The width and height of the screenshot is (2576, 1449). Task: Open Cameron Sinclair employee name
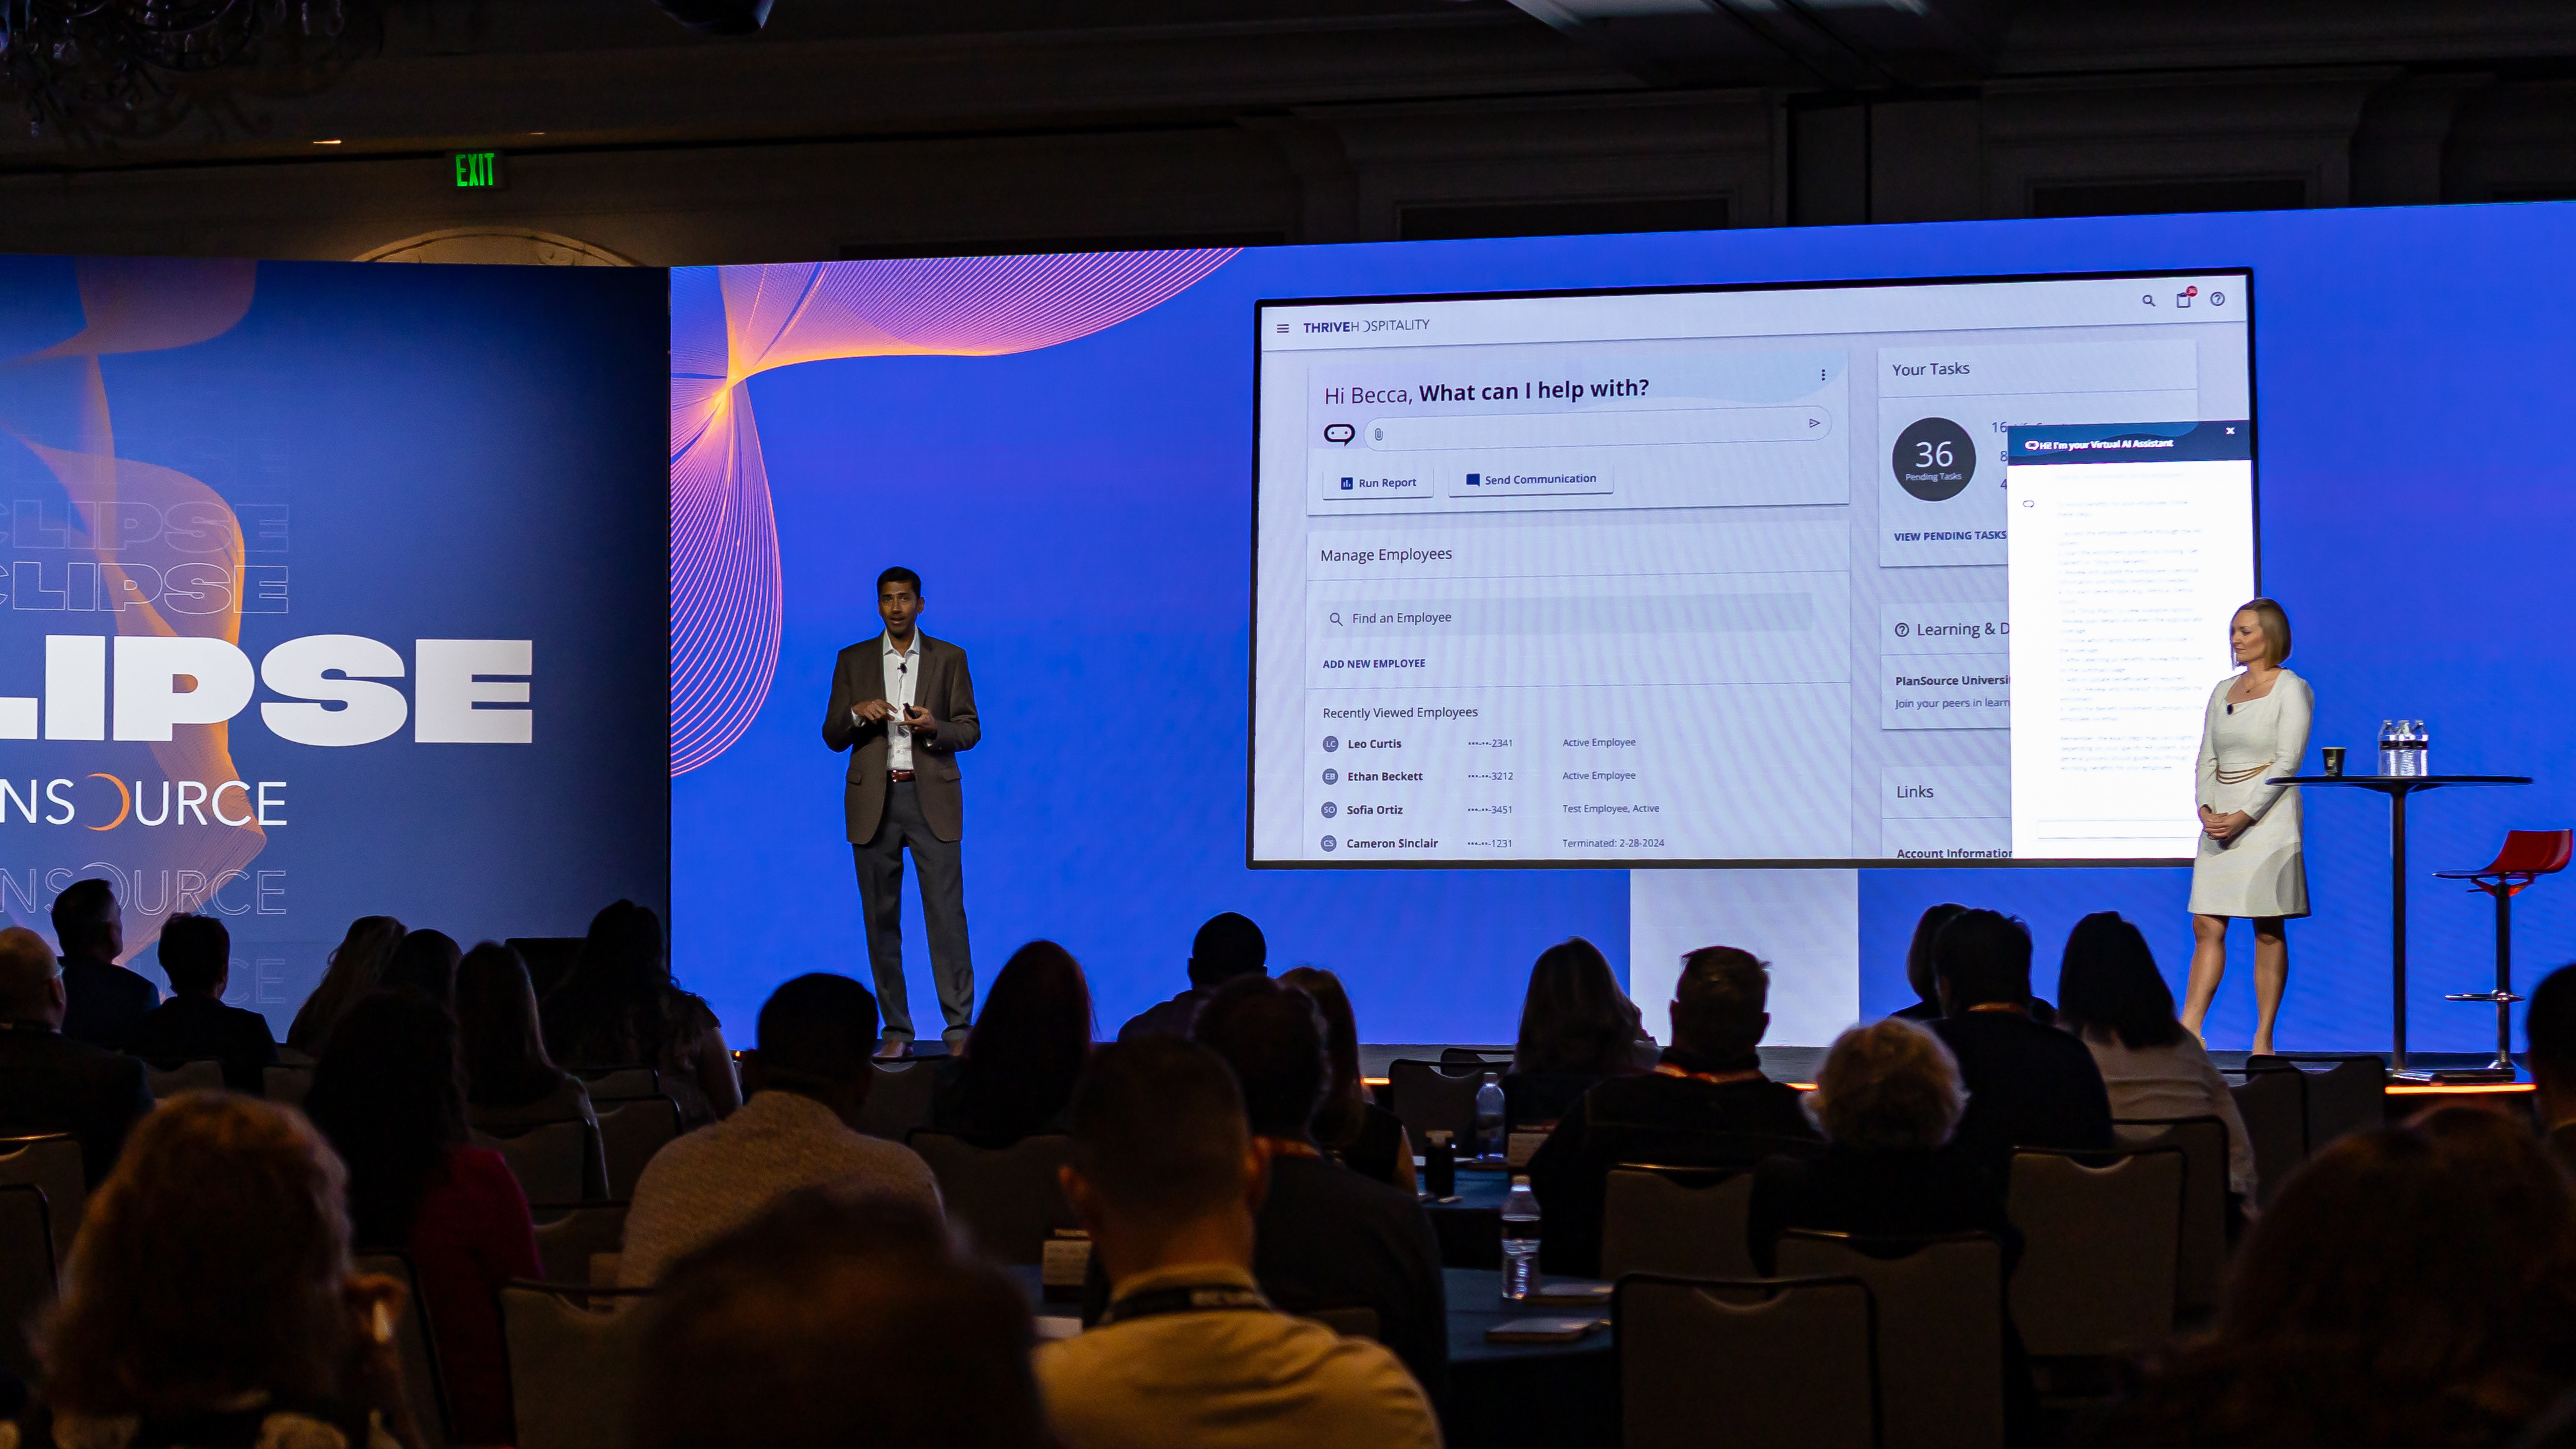coord(1392,844)
